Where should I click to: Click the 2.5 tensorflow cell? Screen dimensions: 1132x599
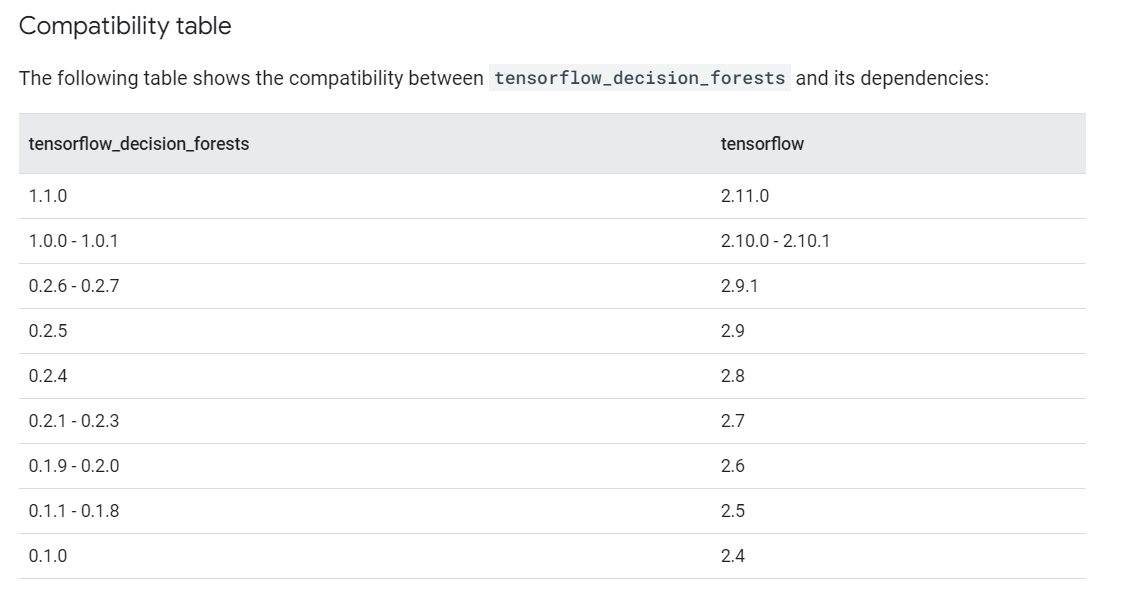[732, 511]
